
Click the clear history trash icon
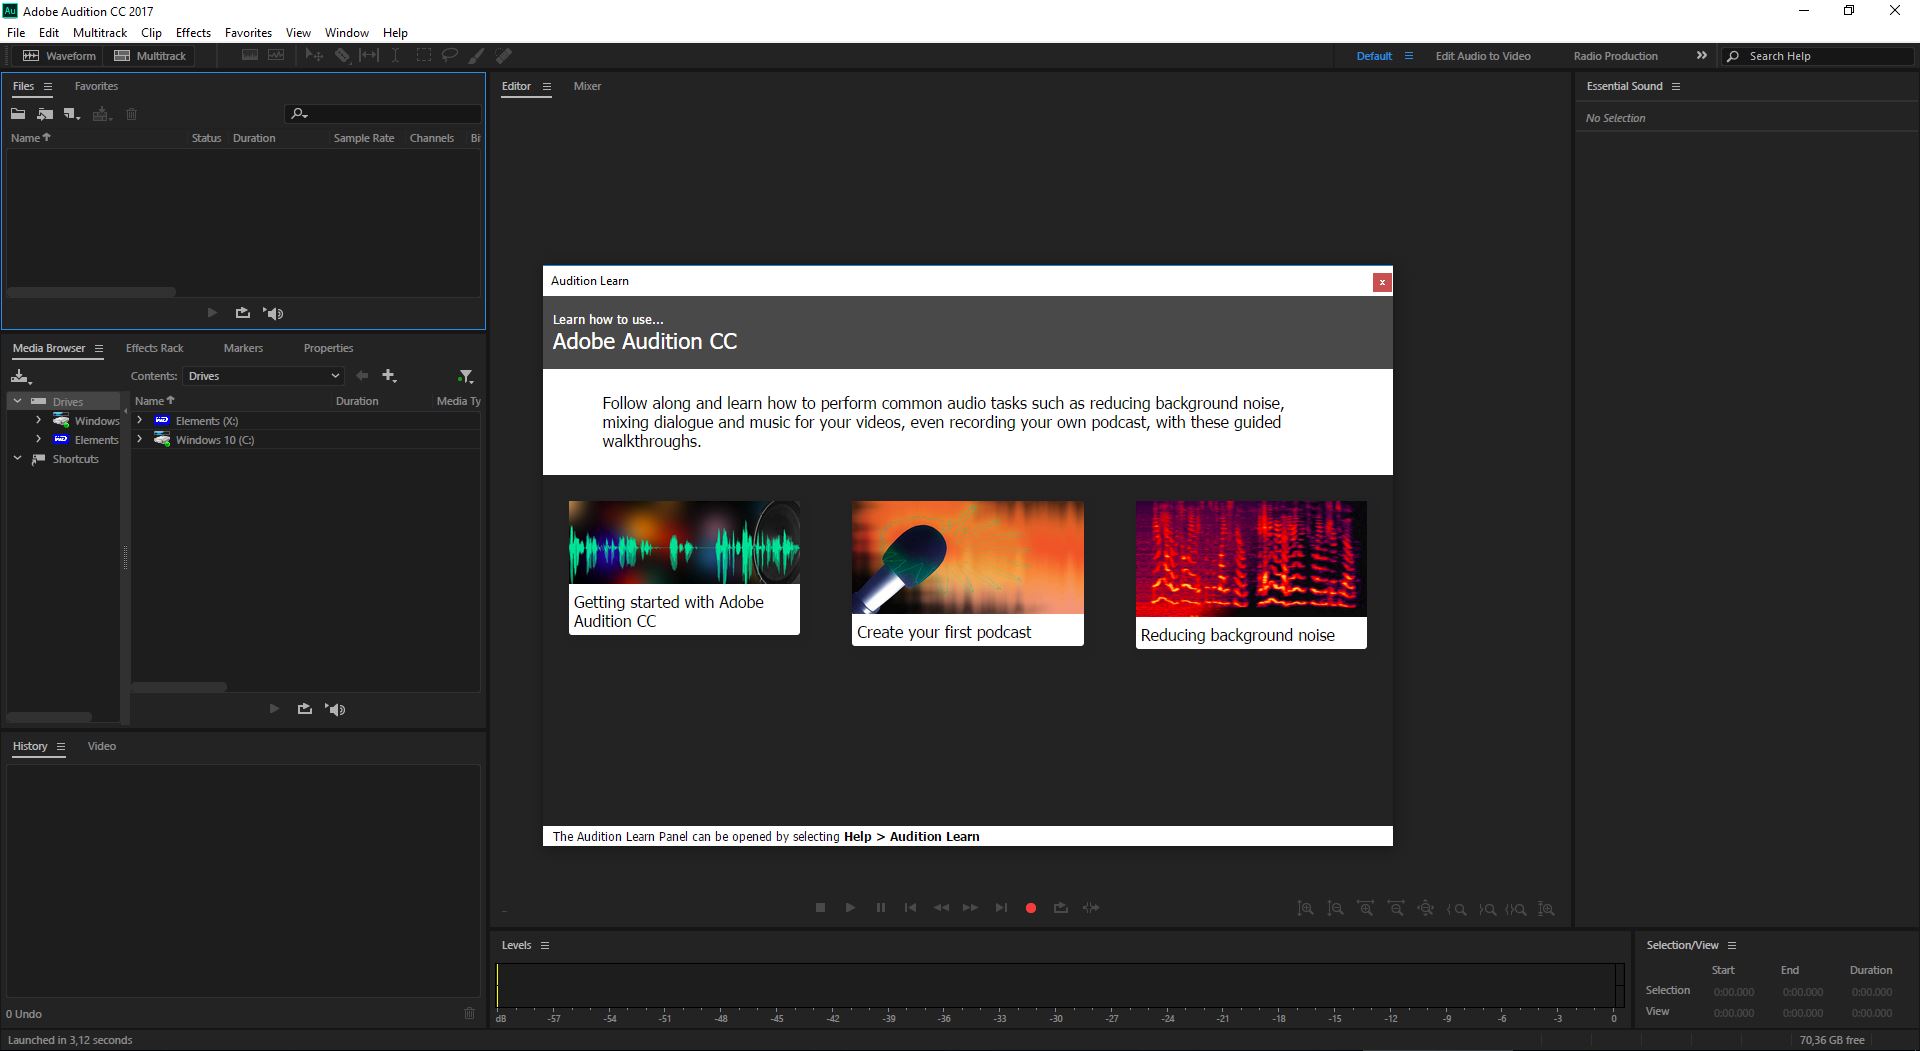coord(469,1014)
